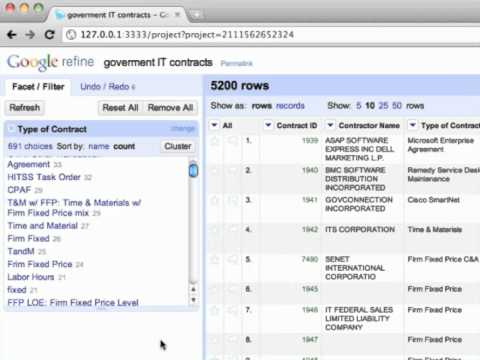Remove the Type of Contract facet
This screenshot has width=480, height=360.
point(11,129)
